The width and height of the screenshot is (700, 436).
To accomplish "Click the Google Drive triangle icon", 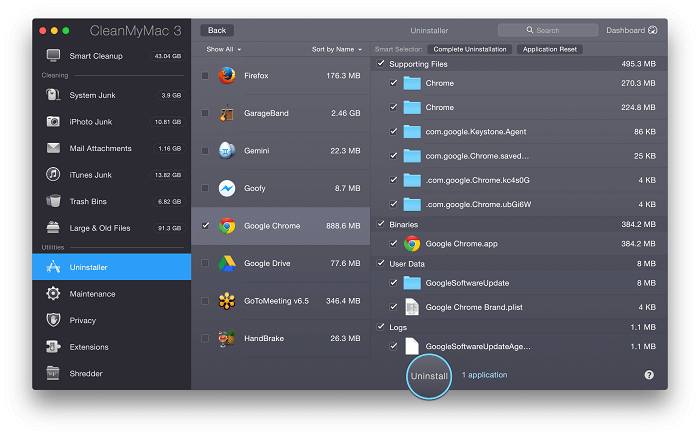I will pos(227,263).
